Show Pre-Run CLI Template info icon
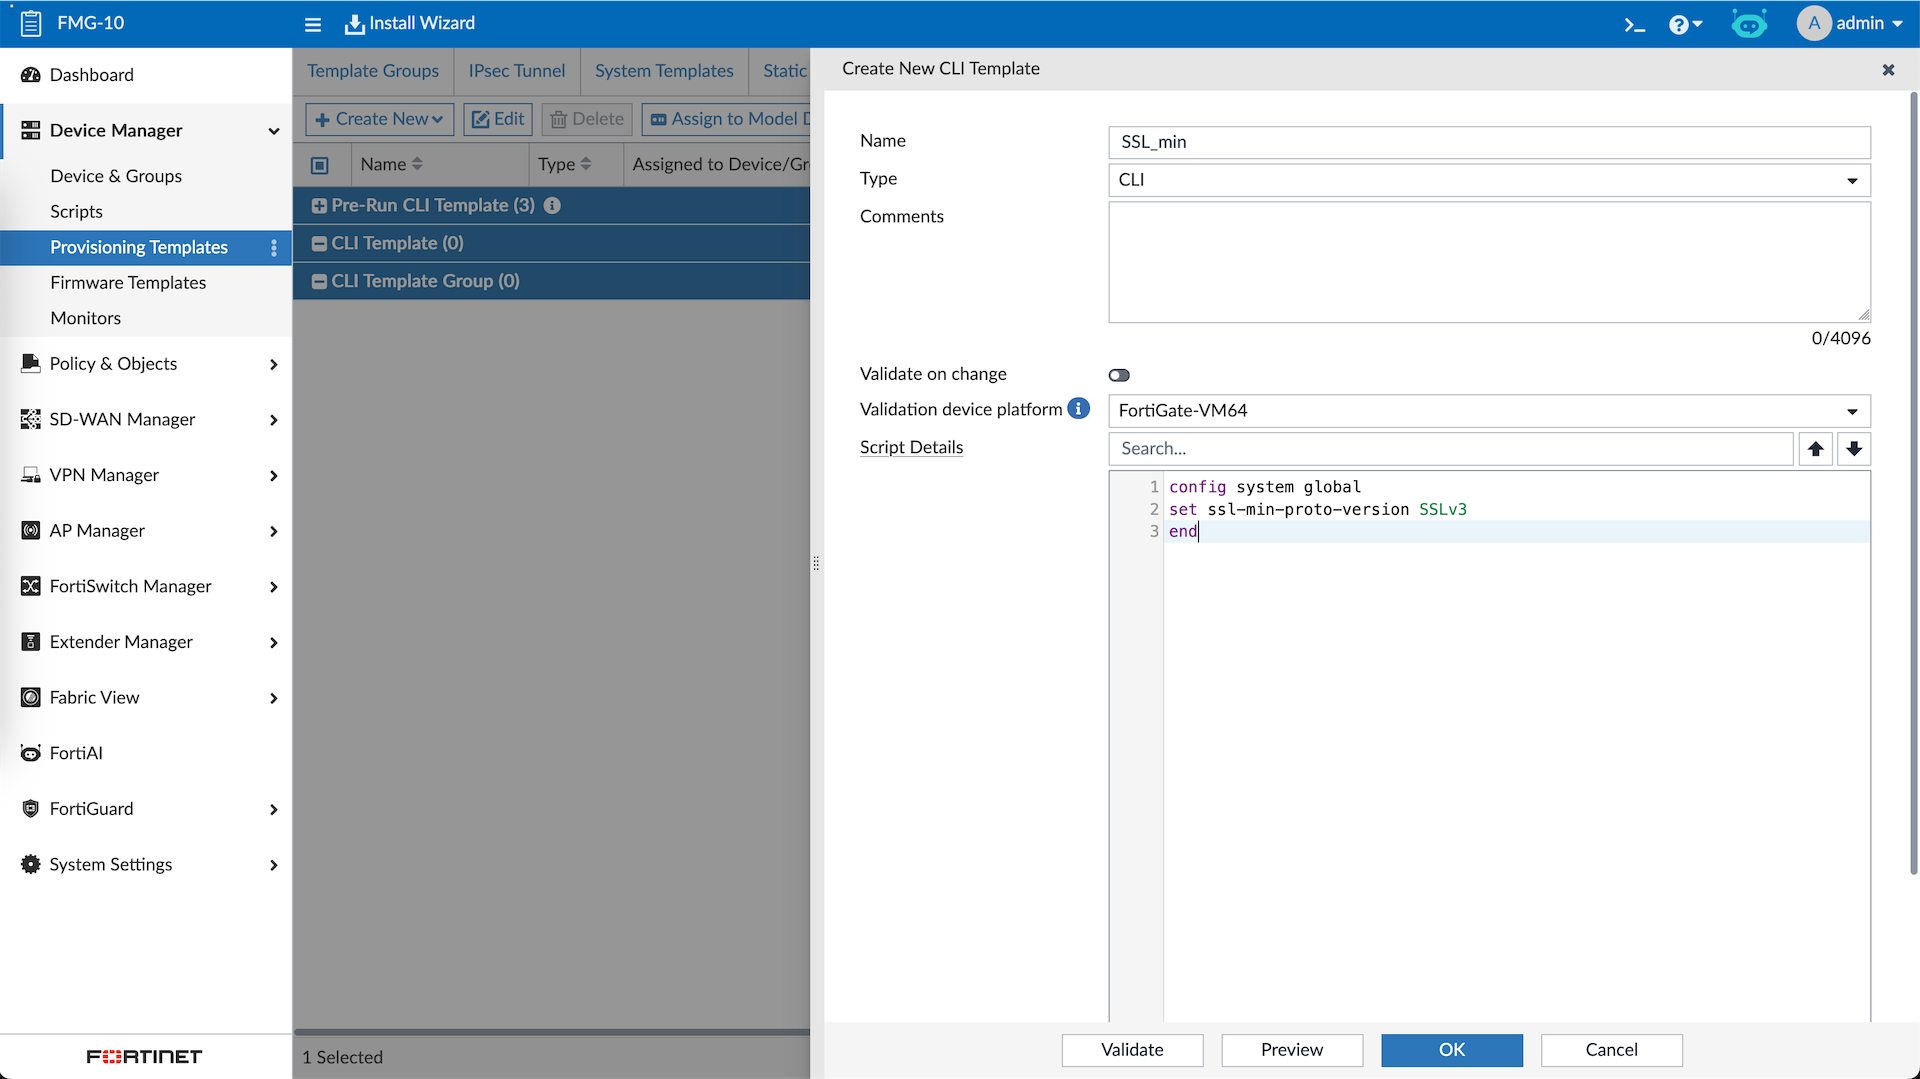Image resolution: width=1920 pixels, height=1079 pixels. [552, 205]
